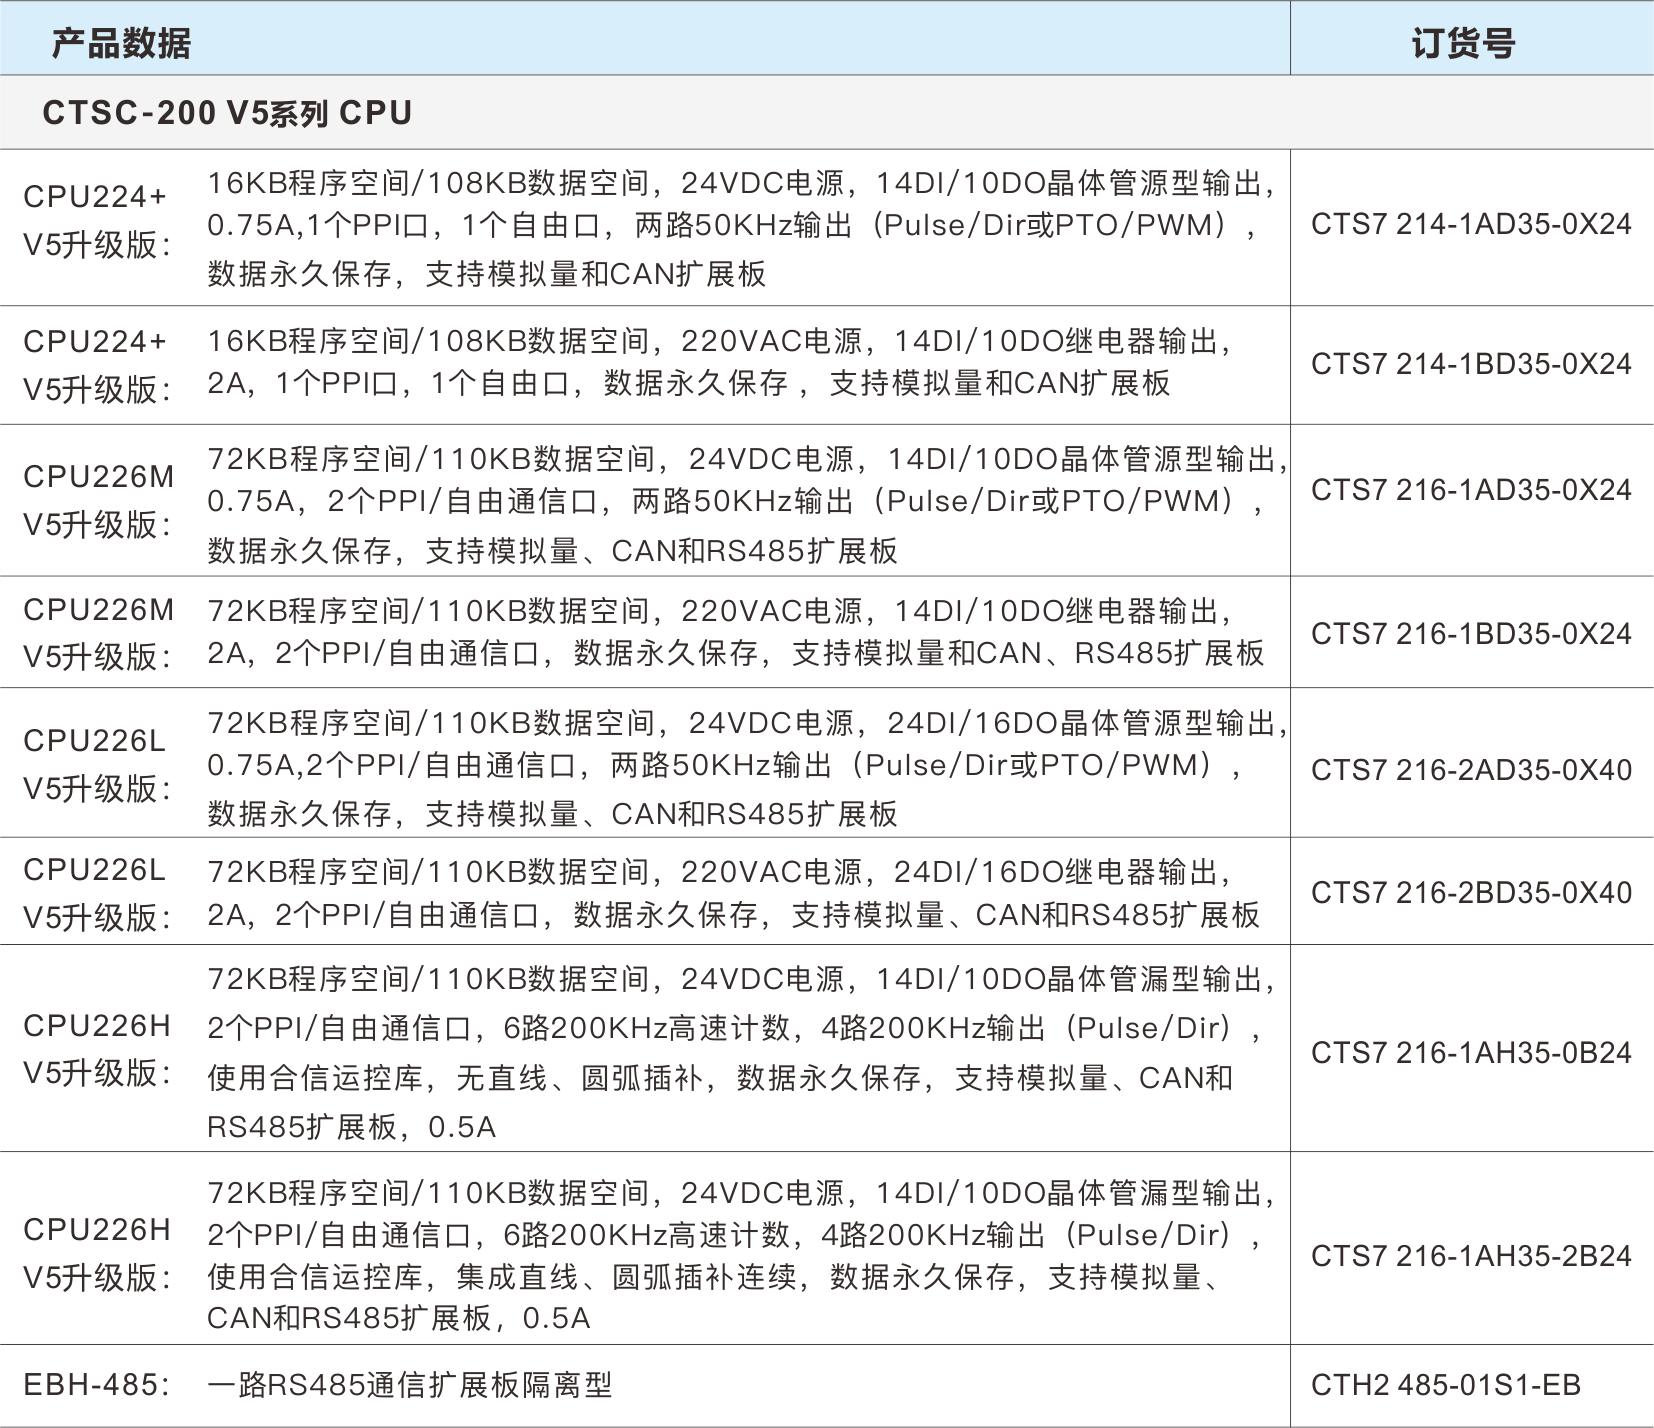Click the 订货号 column header
1654x1428 pixels.
pyautogui.click(x=1462, y=42)
